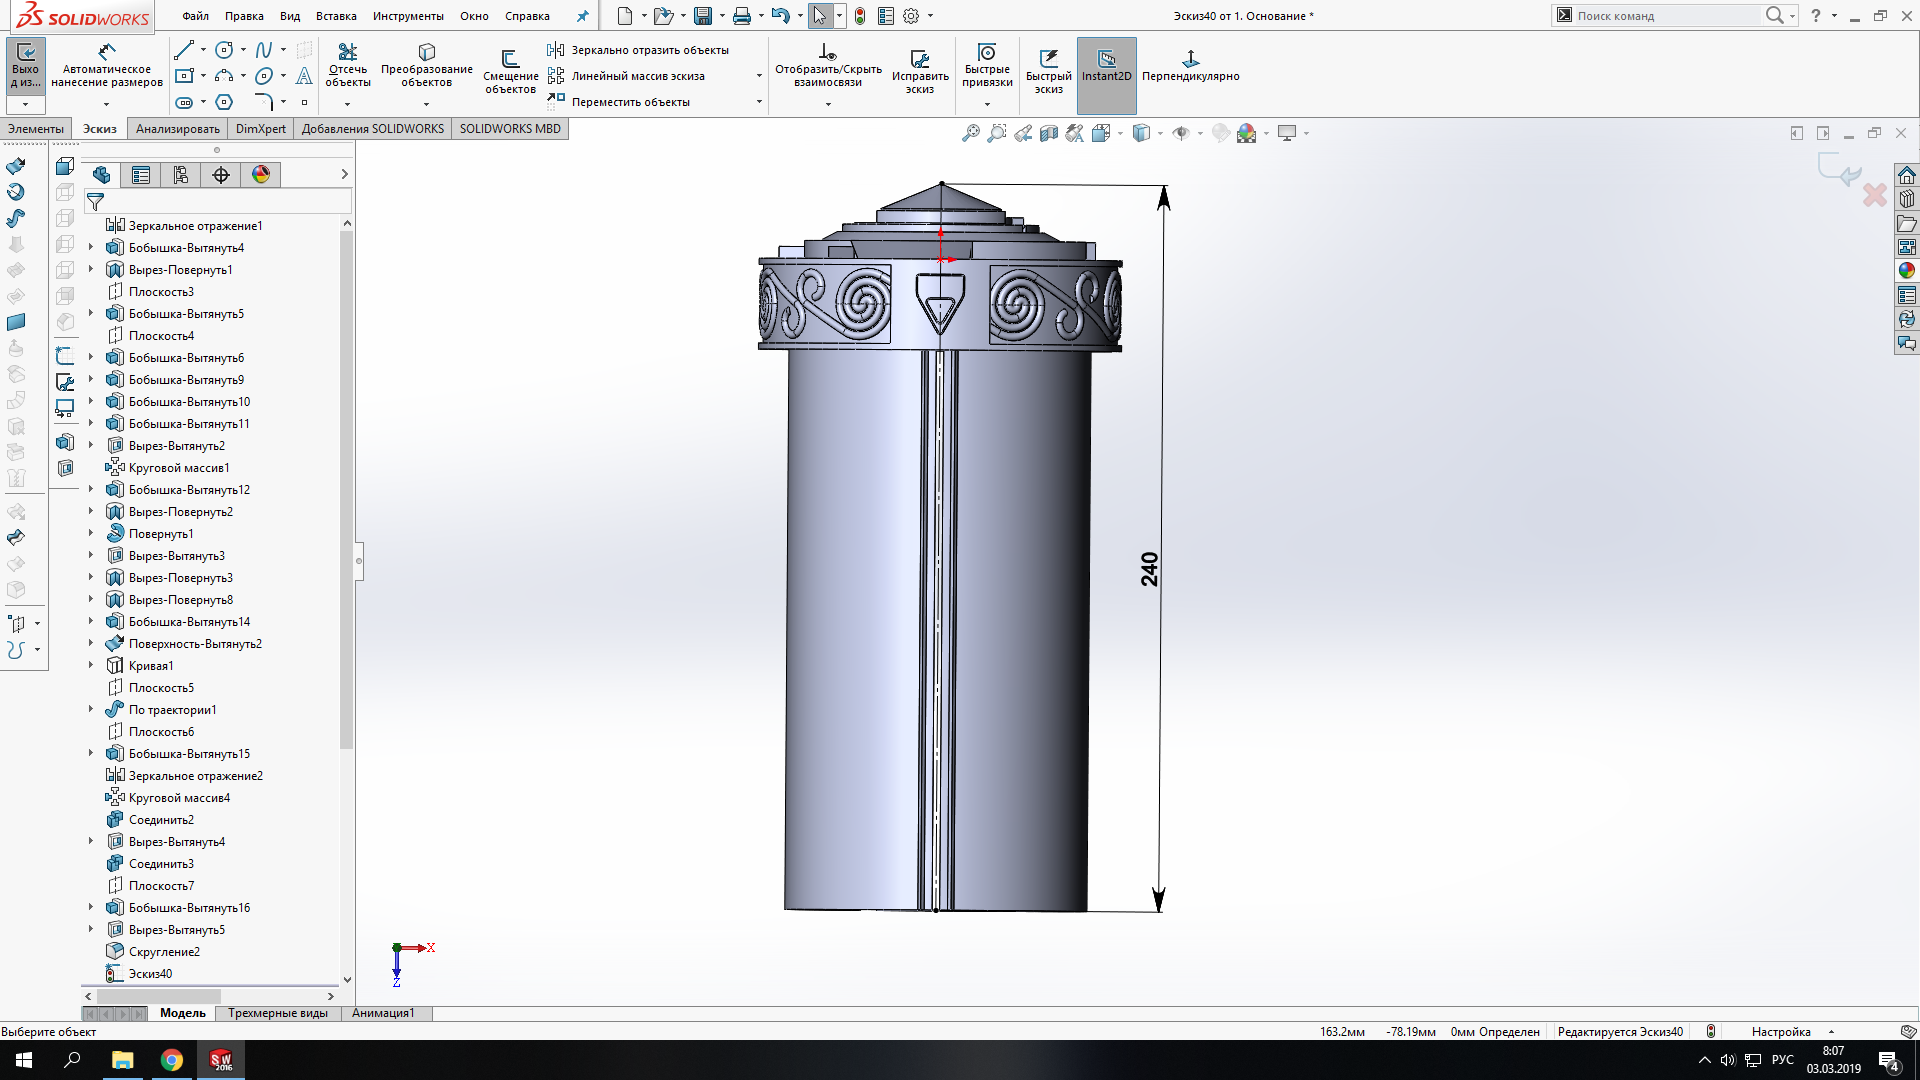Open the Инструменты menu
This screenshot has width=1920, height=1080.
click(408, 16)
